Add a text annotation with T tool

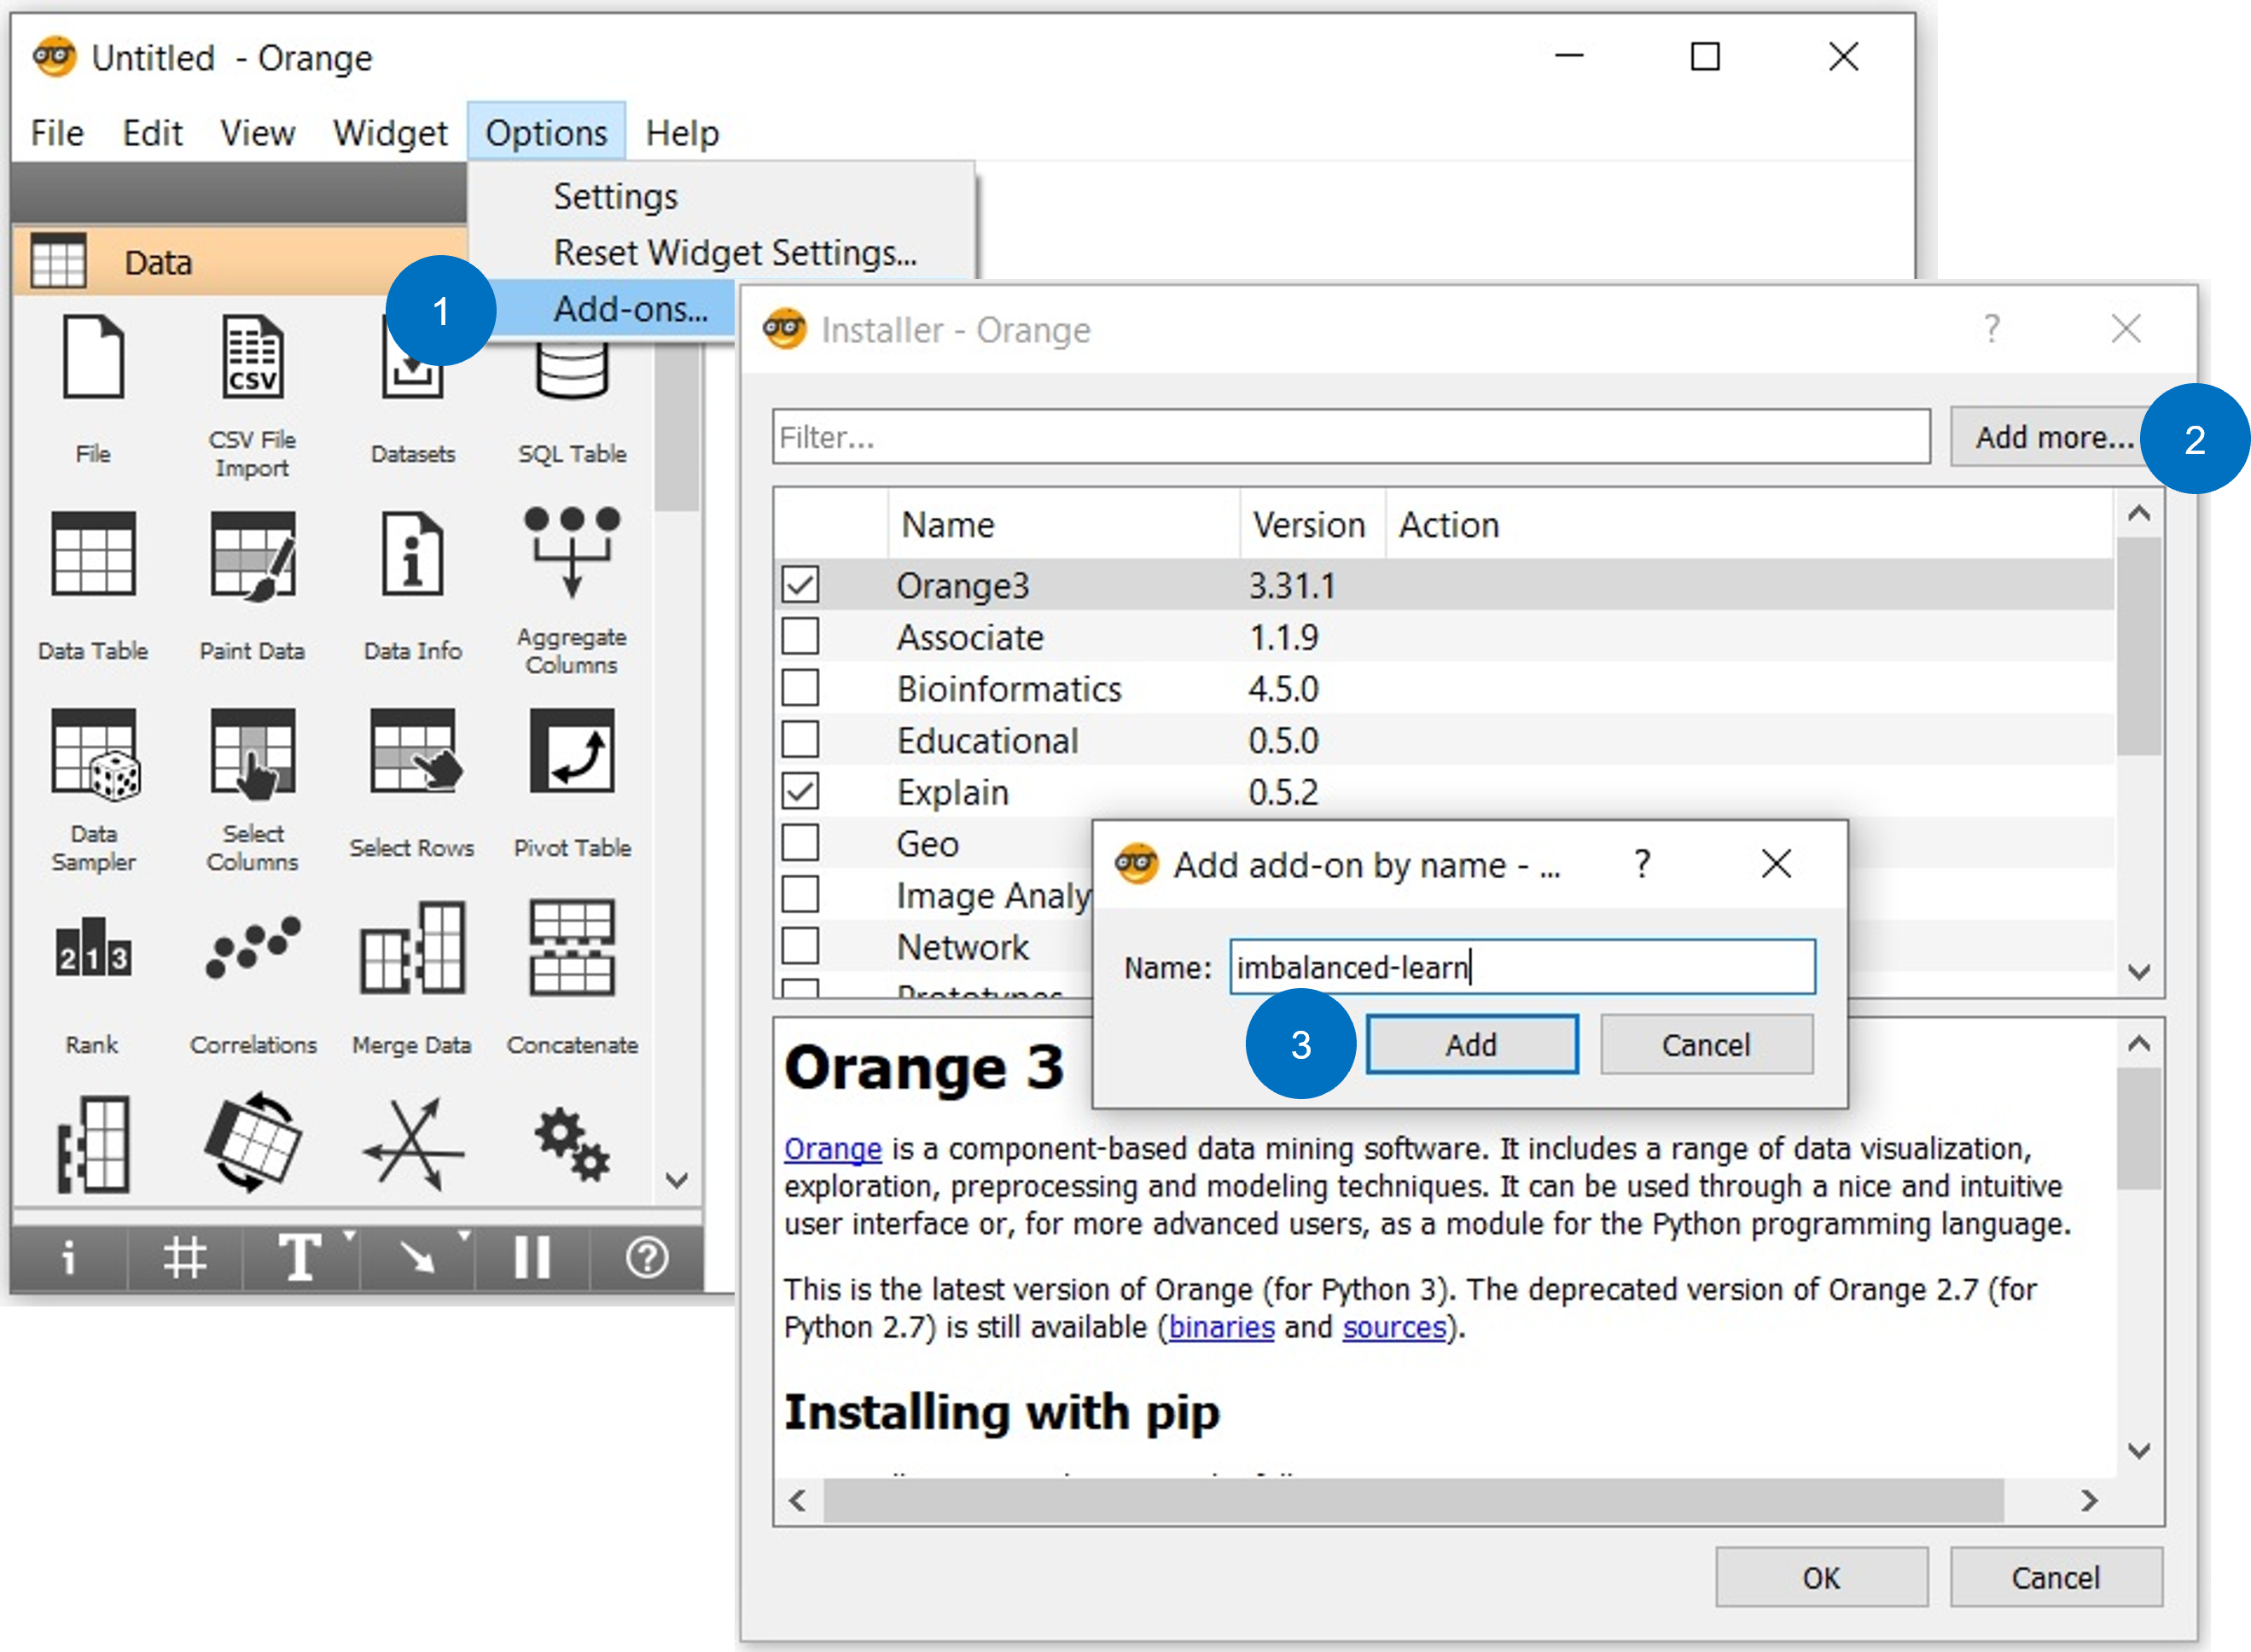pos(297,1257)
